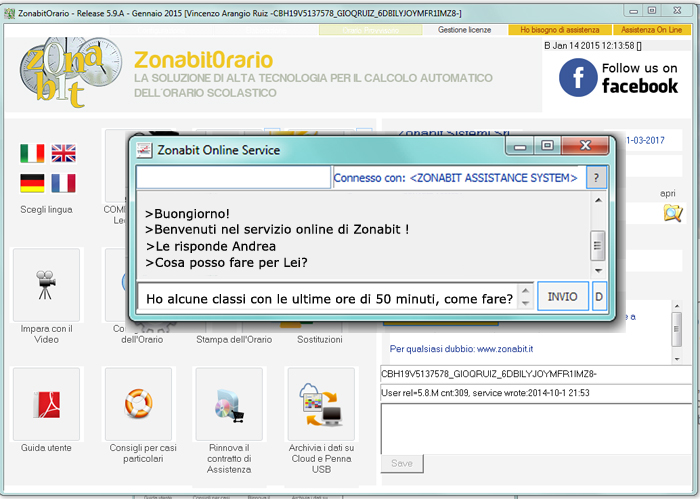This screenshot has height=499, width=700.
Task: Click the date text 1-03-2017
Action: click(x=645, y=141)
